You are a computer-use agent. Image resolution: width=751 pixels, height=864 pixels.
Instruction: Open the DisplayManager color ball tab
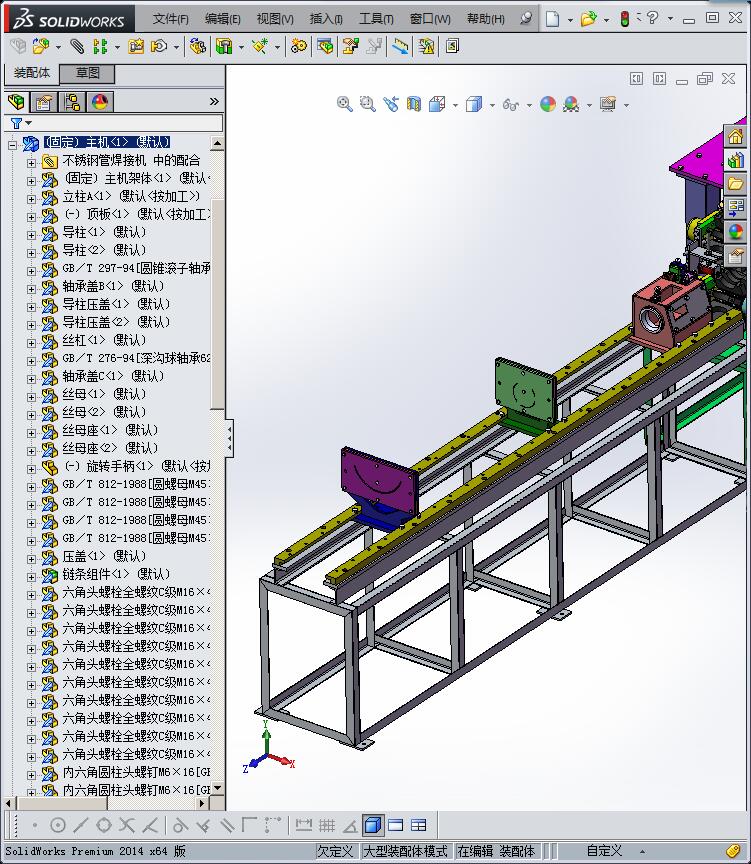point(100,102)
